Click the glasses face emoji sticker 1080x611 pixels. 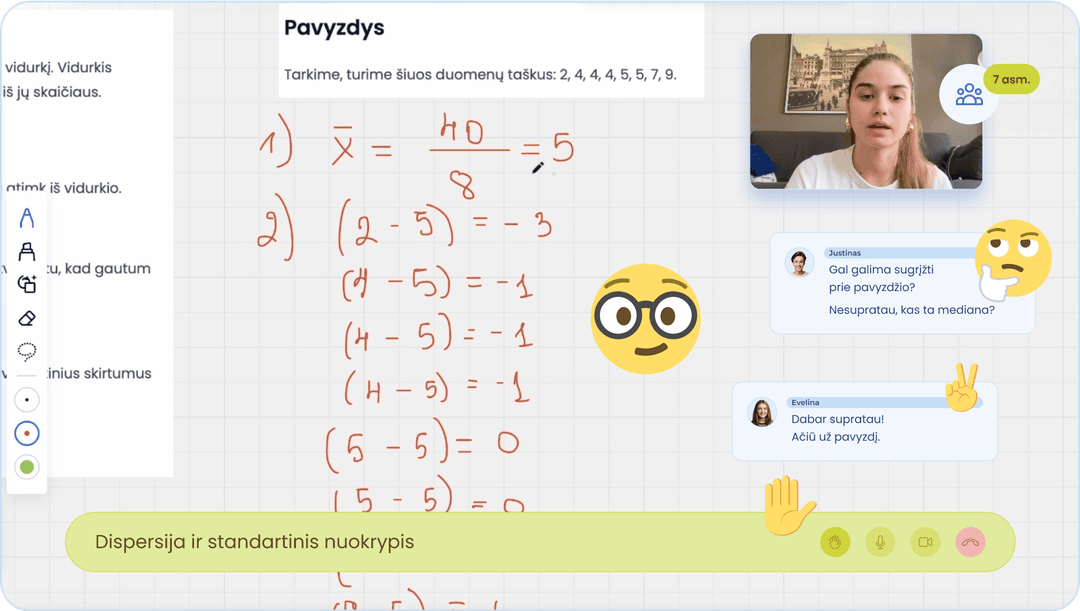[x=645, y=319]
